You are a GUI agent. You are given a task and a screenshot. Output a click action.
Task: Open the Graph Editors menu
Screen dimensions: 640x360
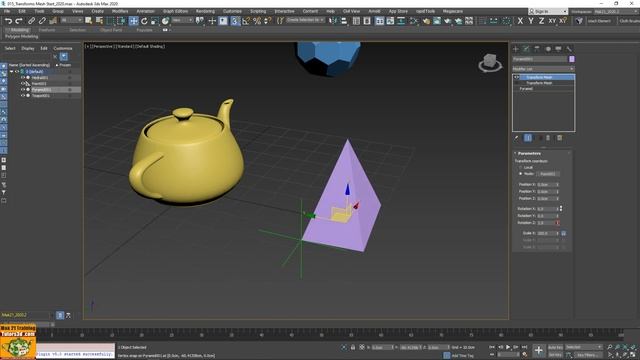pos(176,11)
